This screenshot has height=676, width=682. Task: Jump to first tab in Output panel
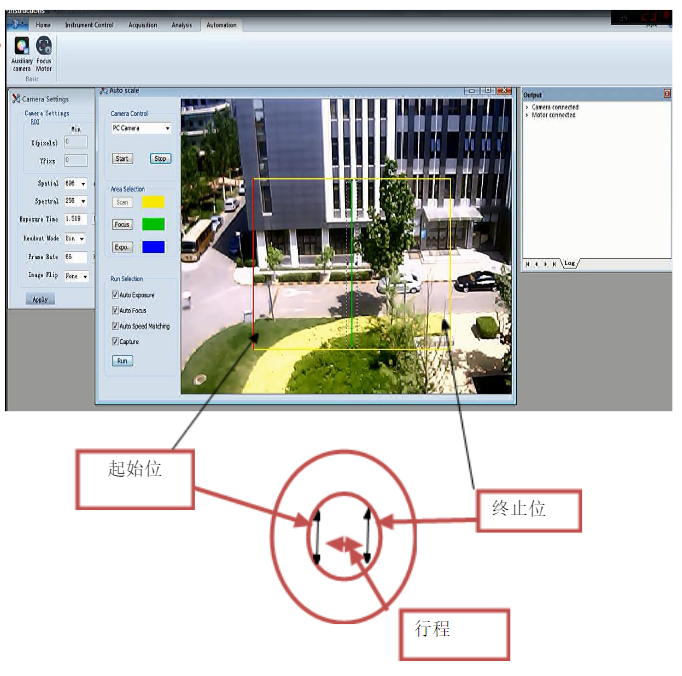528,264
